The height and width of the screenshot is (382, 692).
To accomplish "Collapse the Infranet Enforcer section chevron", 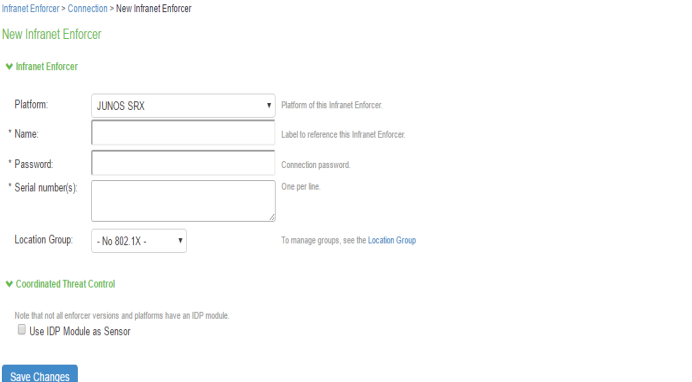I will (9, 67).
